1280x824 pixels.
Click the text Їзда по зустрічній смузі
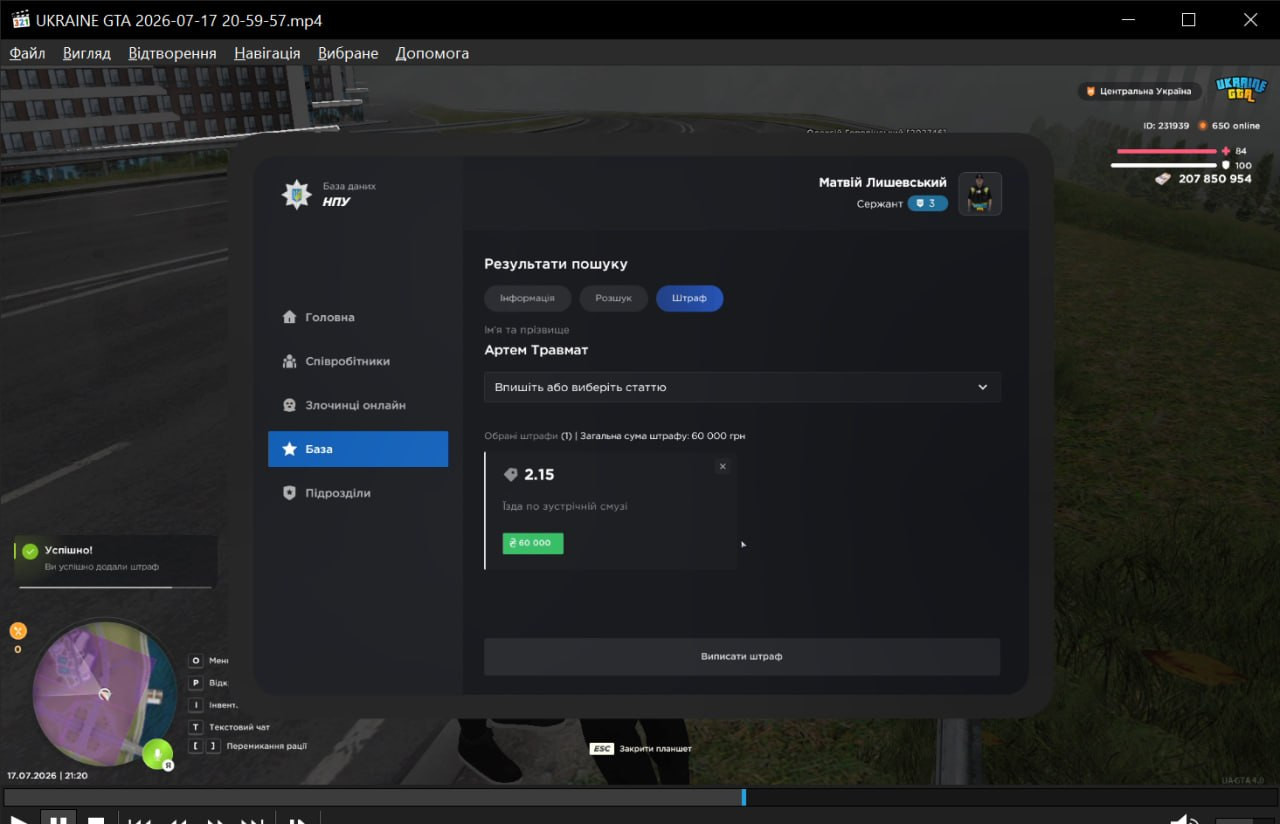click(x=565, y=507)
